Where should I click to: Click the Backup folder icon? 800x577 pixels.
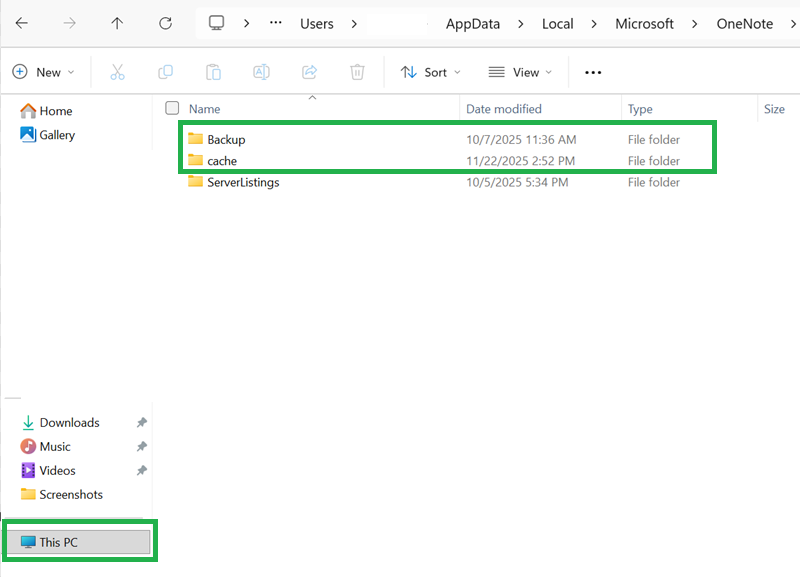[x=195, y=138]
